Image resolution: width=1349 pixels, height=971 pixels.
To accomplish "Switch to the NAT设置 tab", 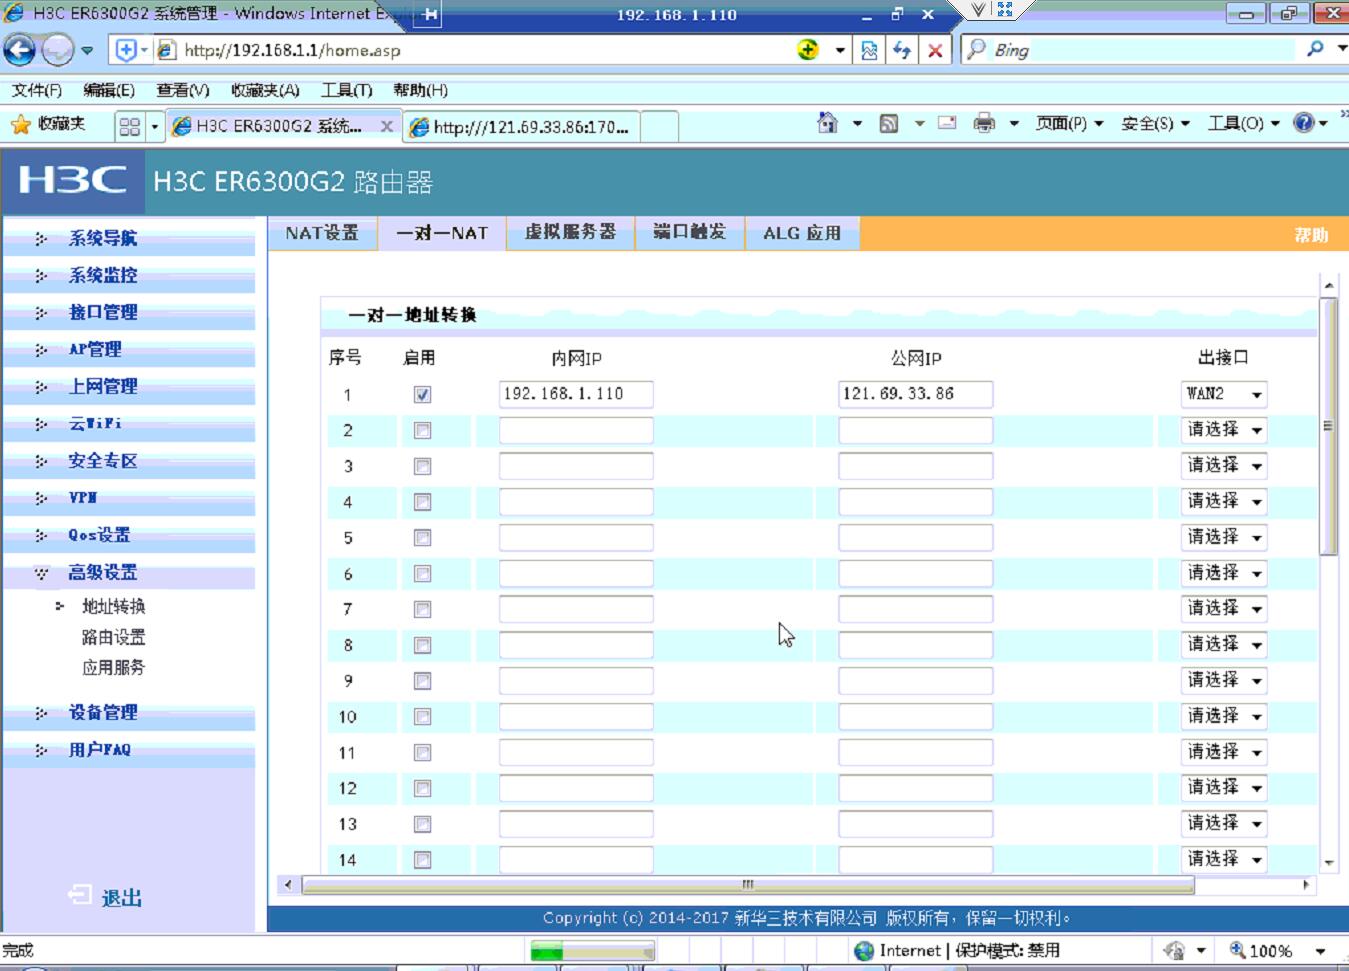I will click(x=322, y=233).
